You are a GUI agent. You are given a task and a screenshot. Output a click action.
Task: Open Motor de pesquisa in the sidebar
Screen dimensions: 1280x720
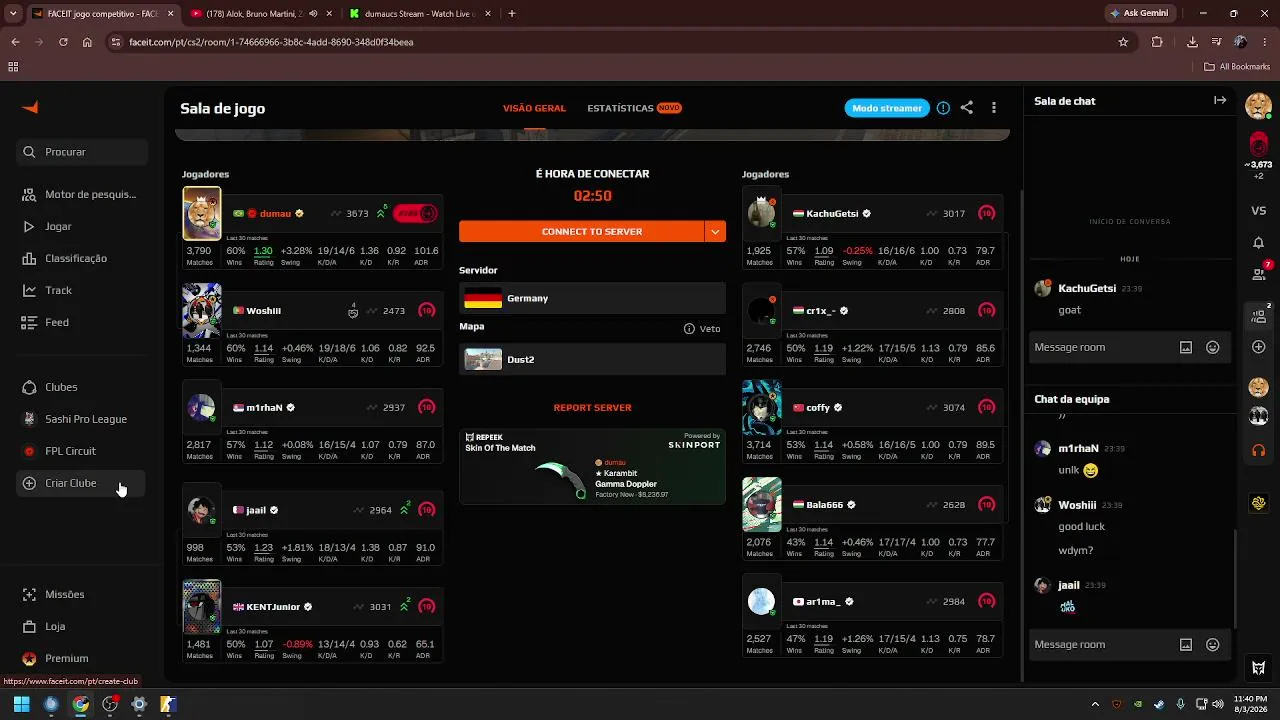[82, 194]
